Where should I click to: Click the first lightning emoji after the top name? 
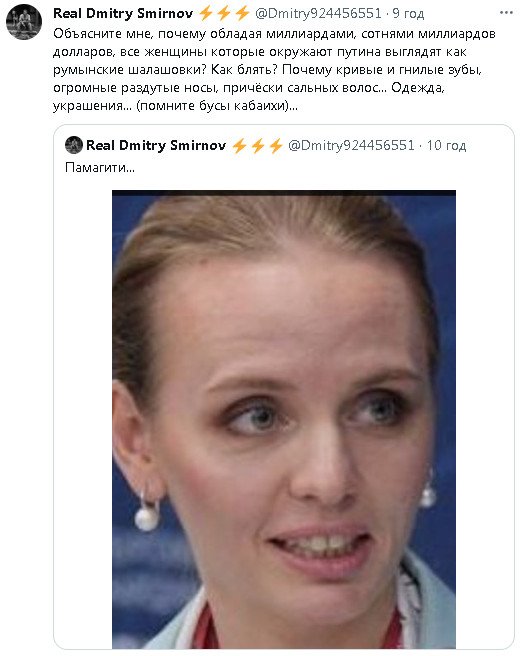[x=205, y=13]
